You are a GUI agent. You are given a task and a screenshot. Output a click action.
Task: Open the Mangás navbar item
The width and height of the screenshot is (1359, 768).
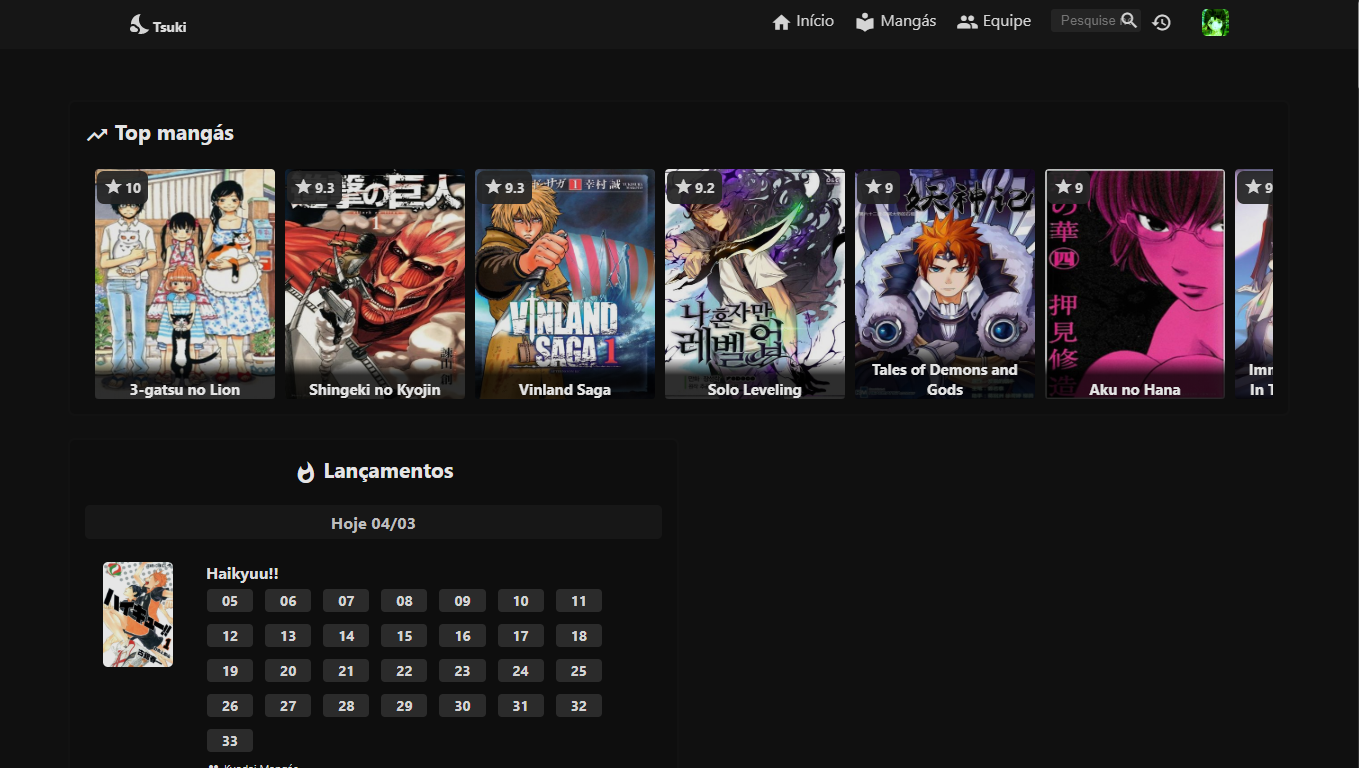896,22
